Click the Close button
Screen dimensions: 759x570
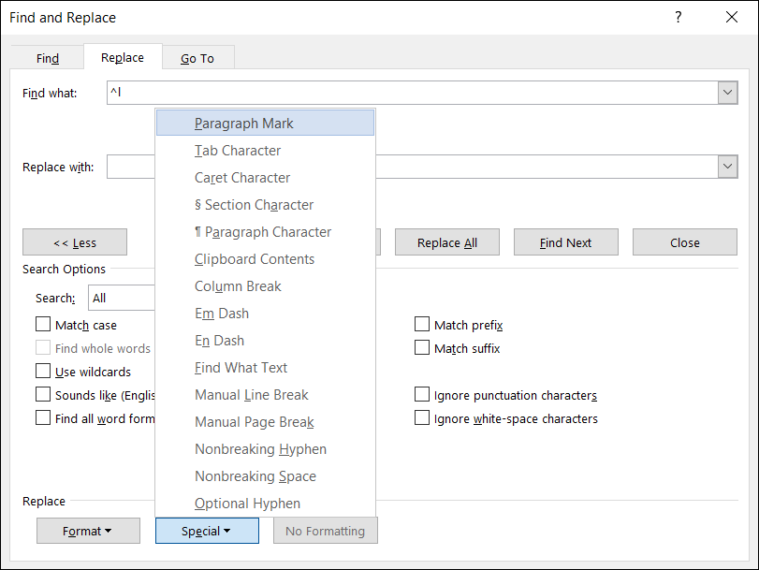685,242
